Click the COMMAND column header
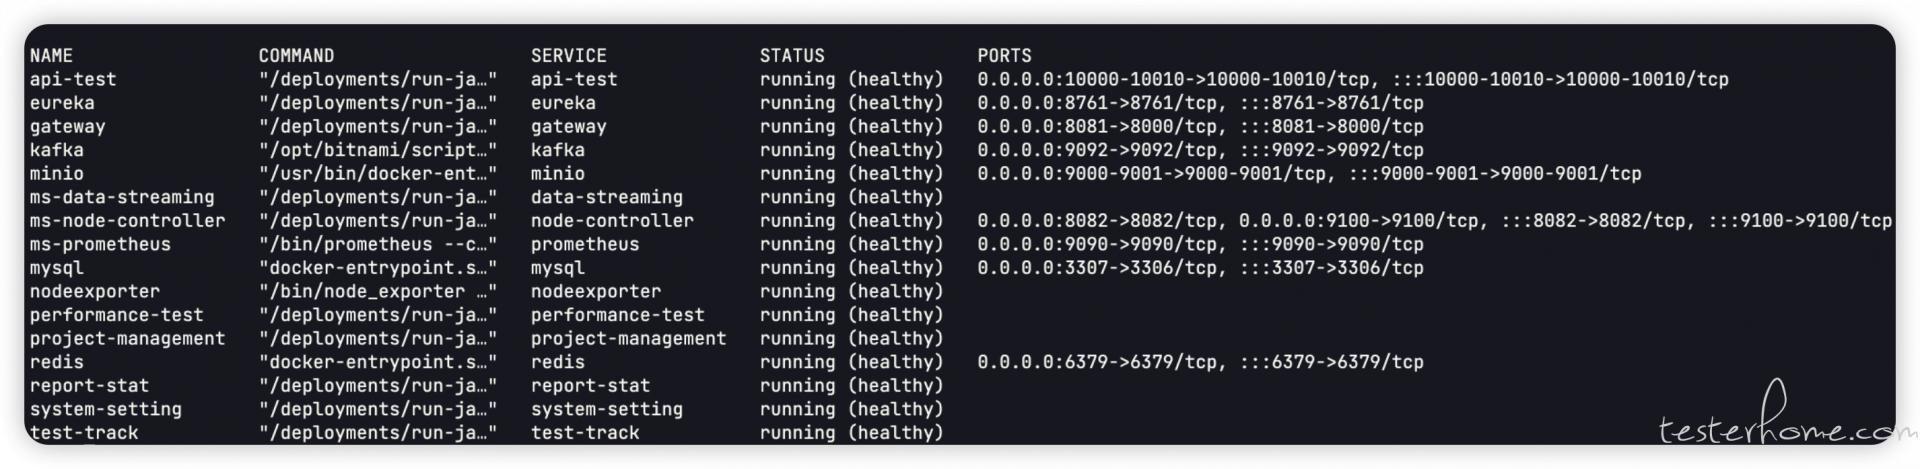The image size is (1920, 469). pyautogui.click(x=296, y=56)
